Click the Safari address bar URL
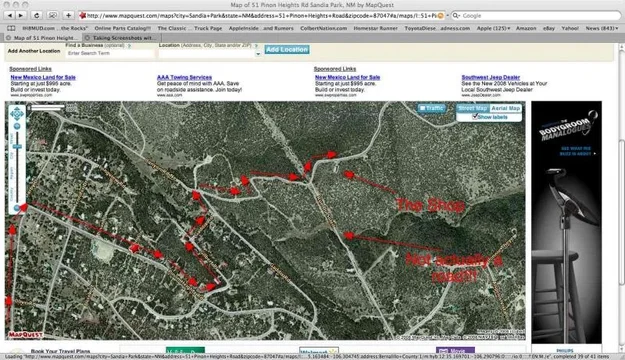This screenshot has width=625, height=360. pyautogui.click(x=261, y=16)
